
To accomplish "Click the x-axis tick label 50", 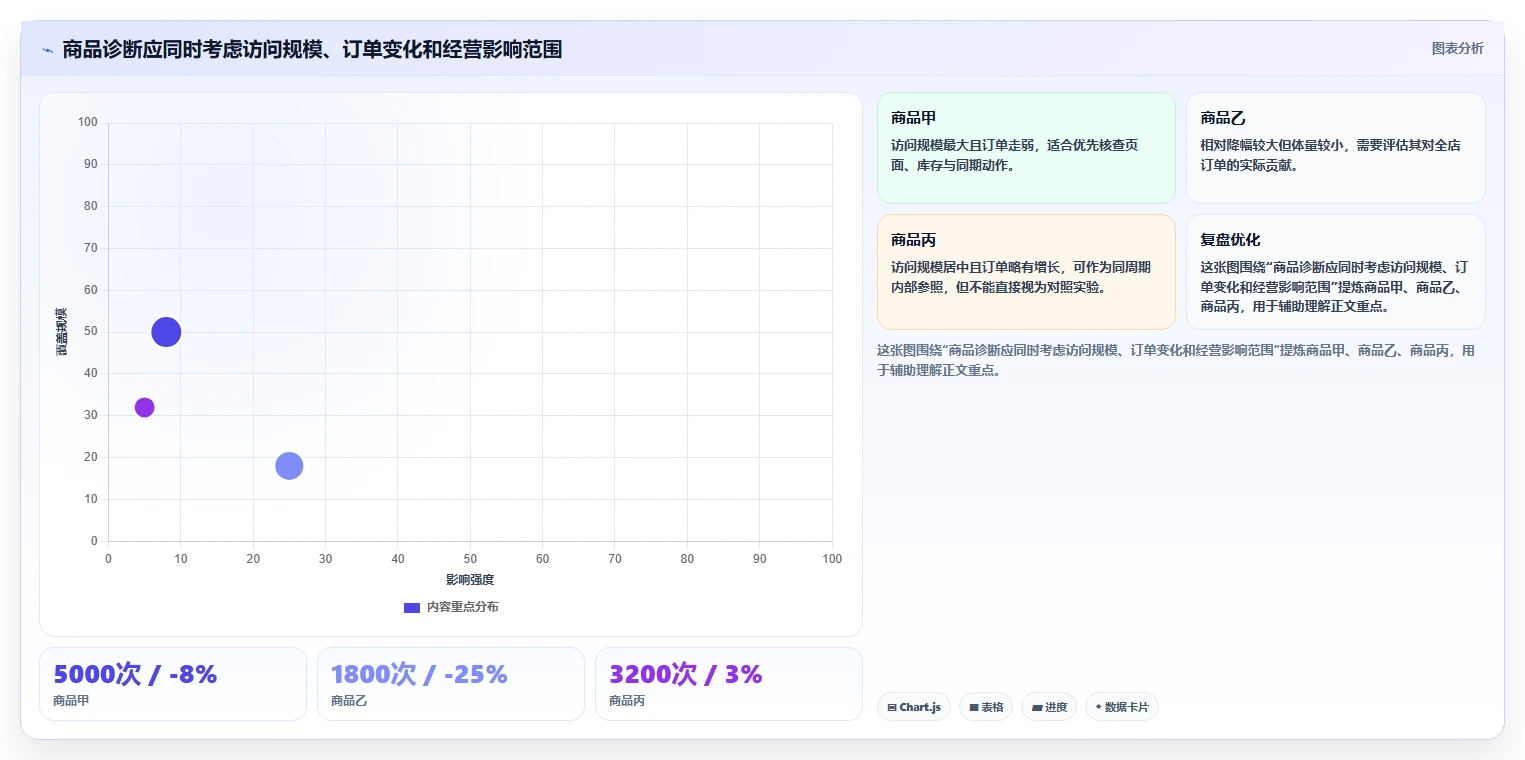I will tap(470, 559).
